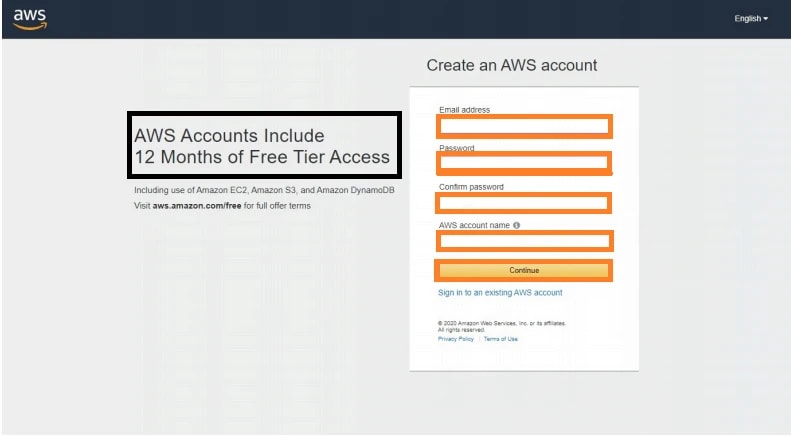The height and width of the screenshot is (437, 791).
Task: Click '12 Months of Free Tier Access' text
Action: [x=262, y=157]
